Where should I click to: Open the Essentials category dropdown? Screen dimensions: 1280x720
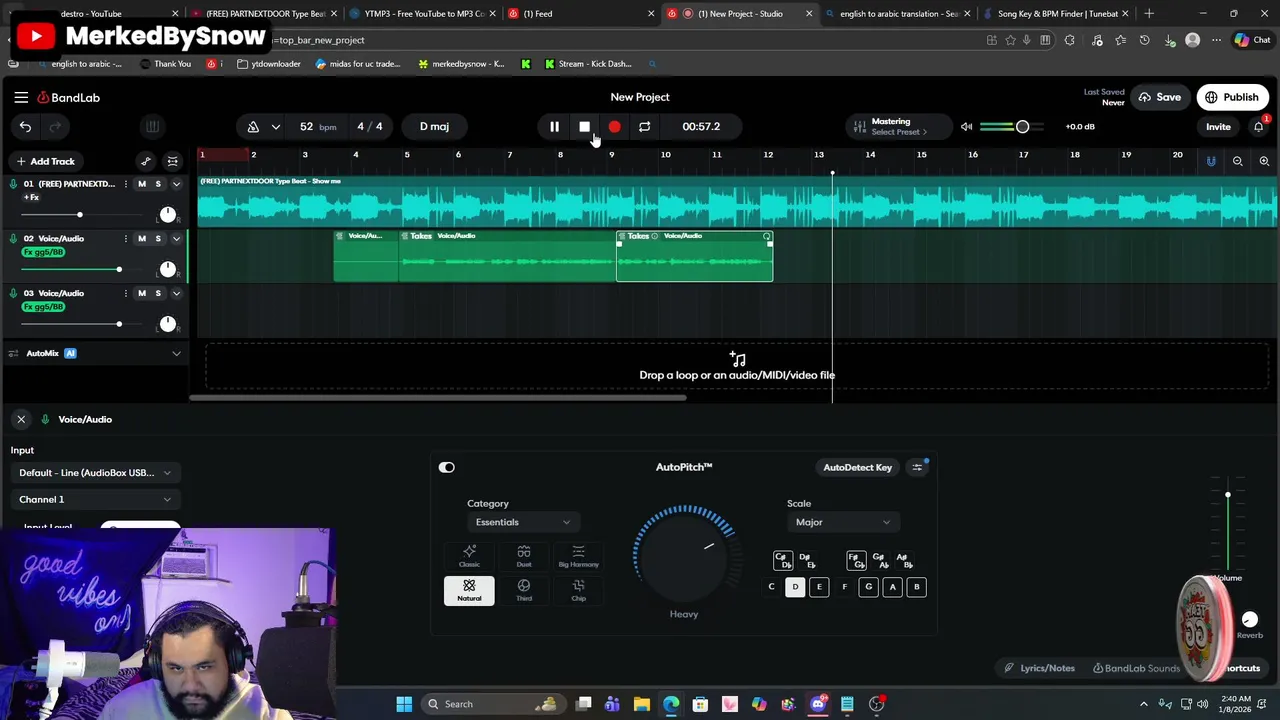coord(522,522)
